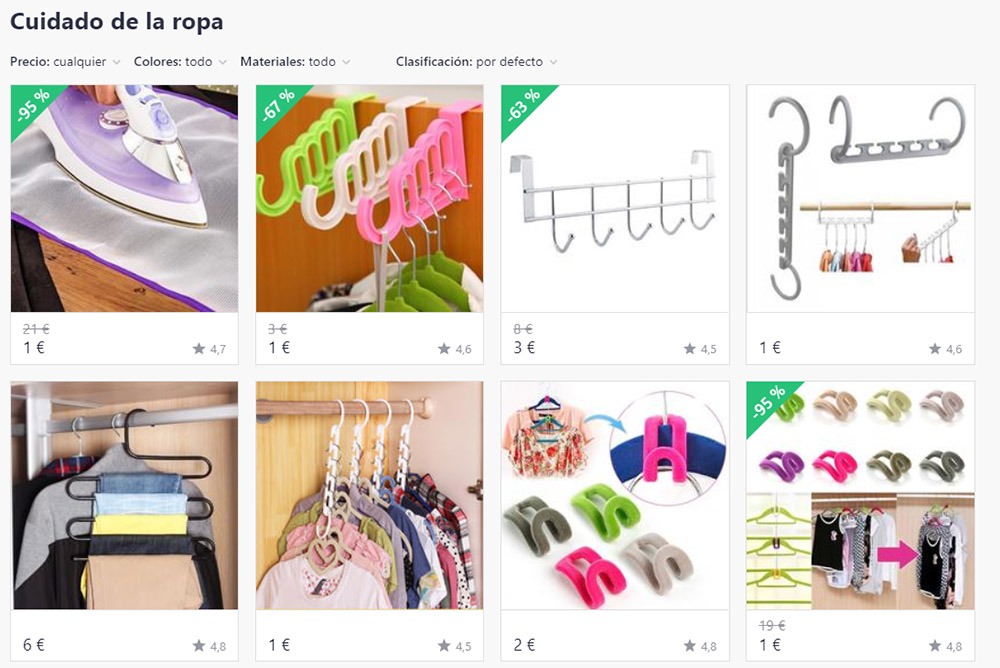Open the black S-shaped trouser hanger product
This screenshot has width=1000, height=668.
tap(124, 496)
